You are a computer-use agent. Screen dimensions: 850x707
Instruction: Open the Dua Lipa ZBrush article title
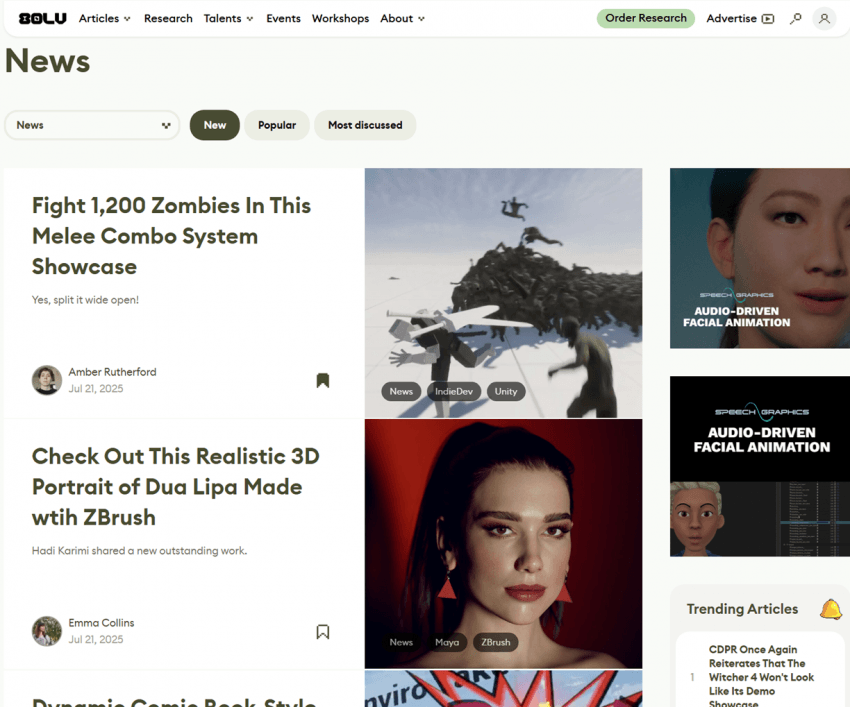[x=176, y=487]
